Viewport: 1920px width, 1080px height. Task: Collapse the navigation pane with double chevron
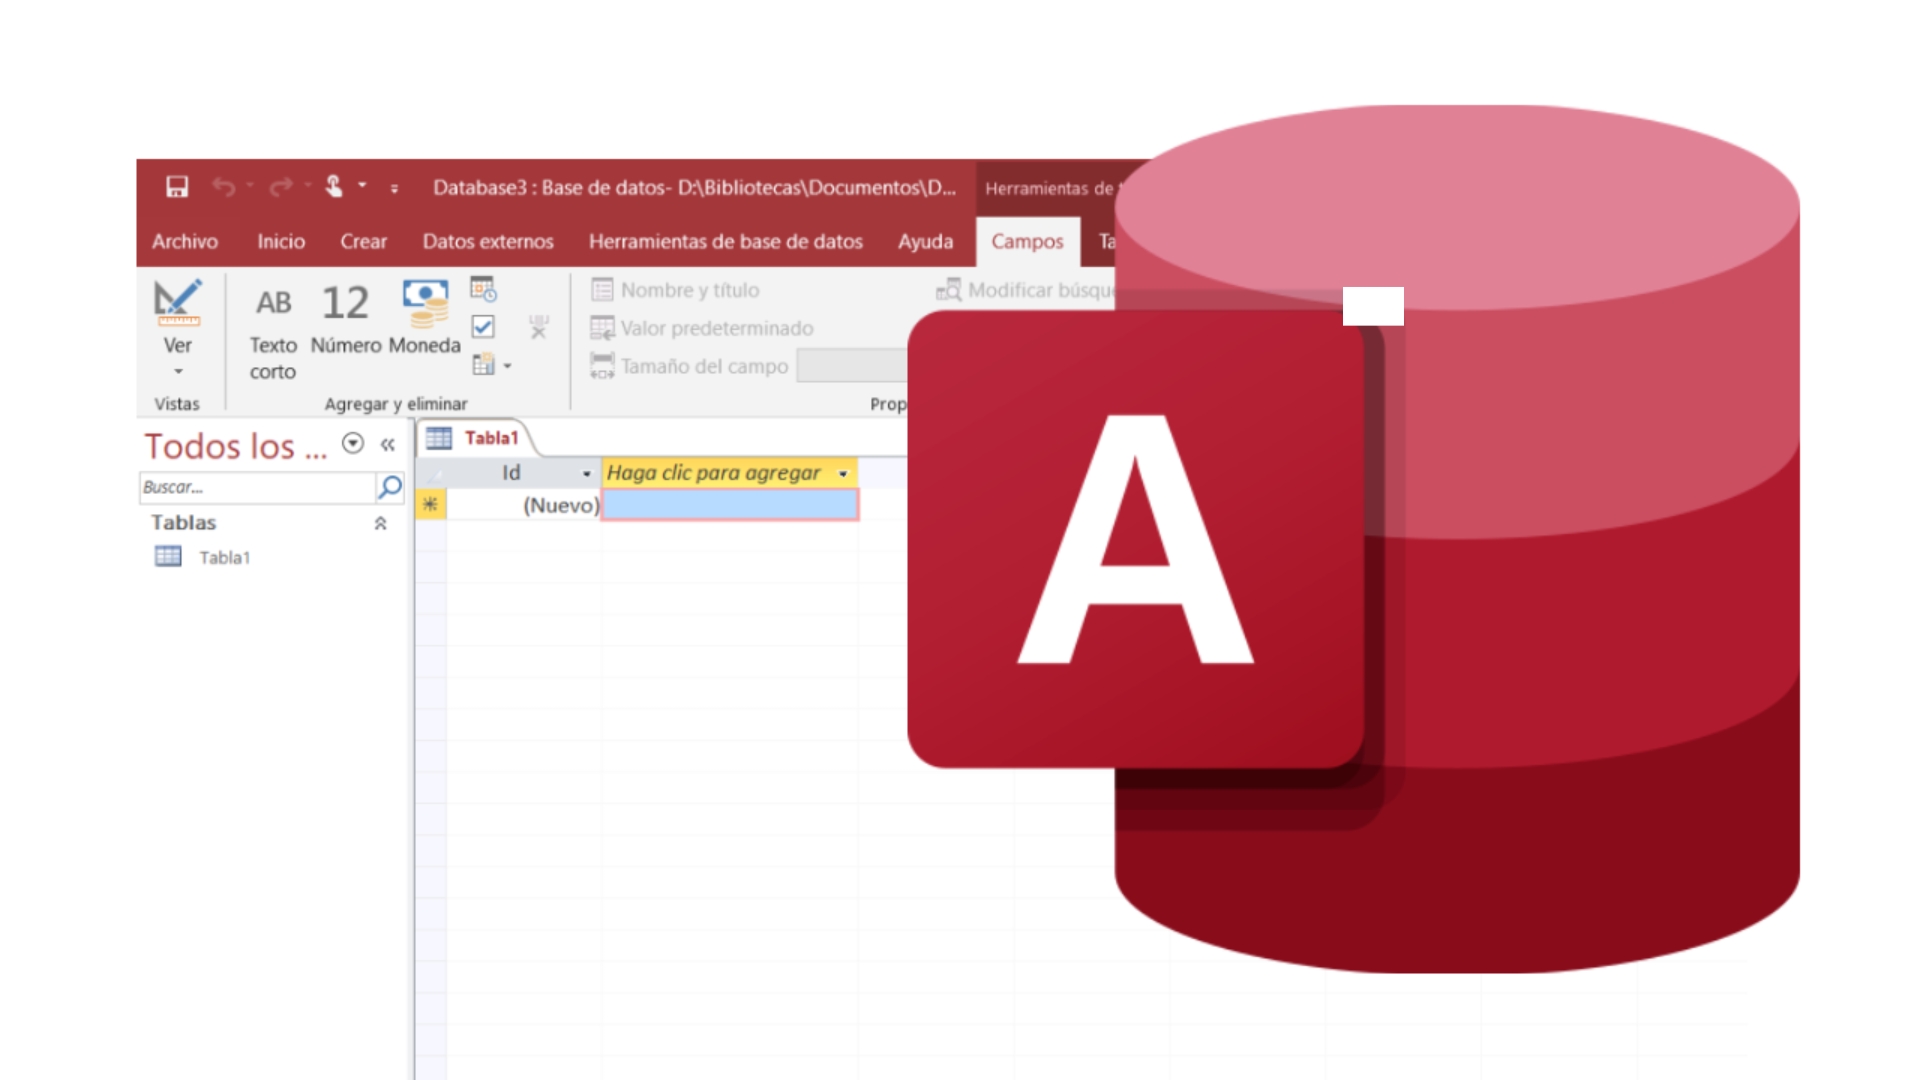click(390, 446)
